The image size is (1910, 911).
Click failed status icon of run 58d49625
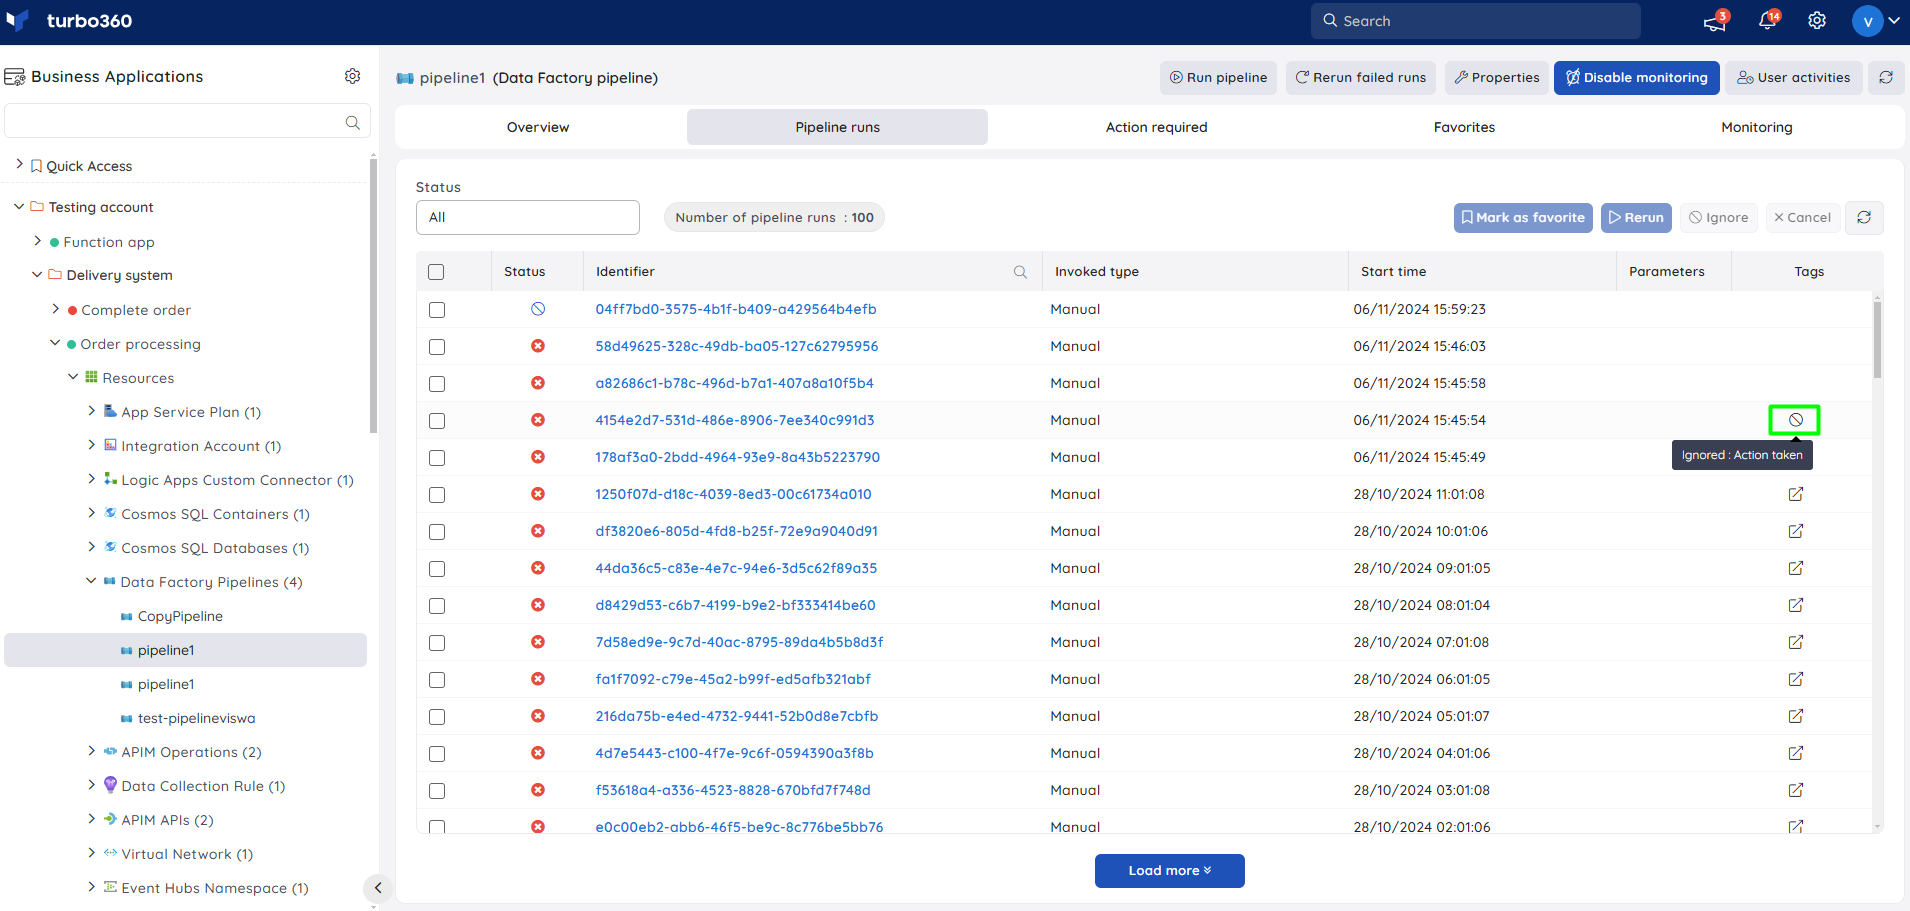(x=538, y=346)
